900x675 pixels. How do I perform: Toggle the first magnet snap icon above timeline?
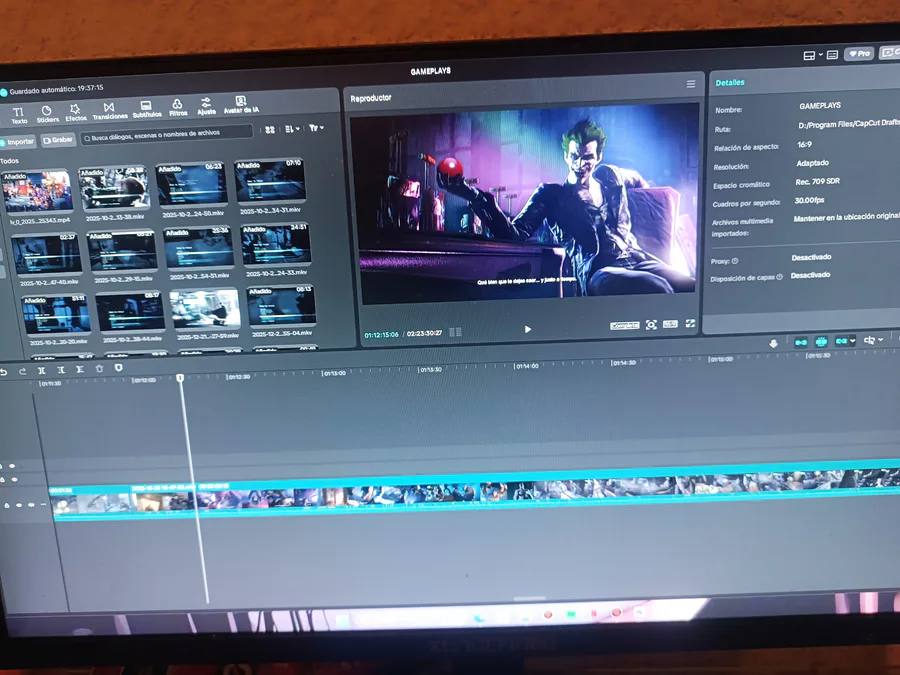tap(801, 342)
